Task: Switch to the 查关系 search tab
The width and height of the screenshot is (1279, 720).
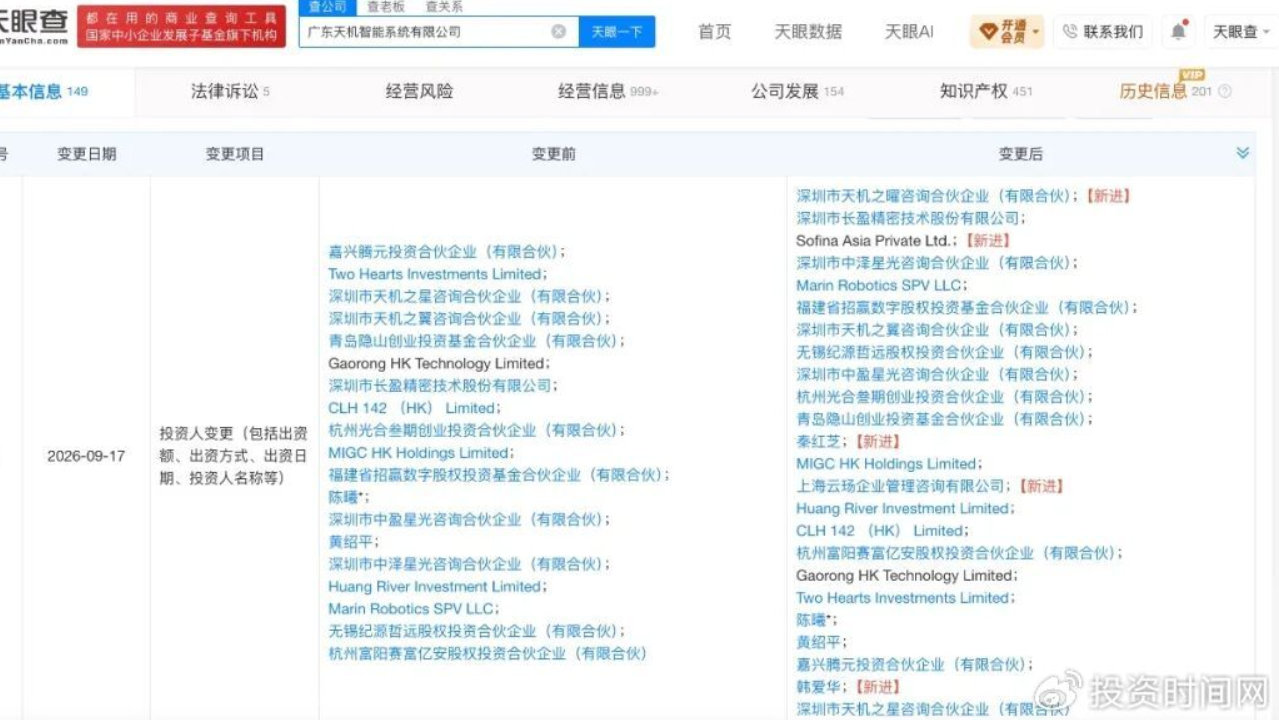Action: [x=444, y=7]
